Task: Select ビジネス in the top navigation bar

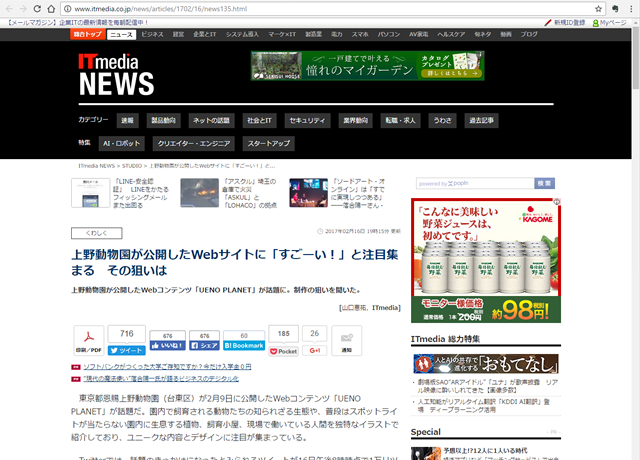Action: click(x=152, y=34)
